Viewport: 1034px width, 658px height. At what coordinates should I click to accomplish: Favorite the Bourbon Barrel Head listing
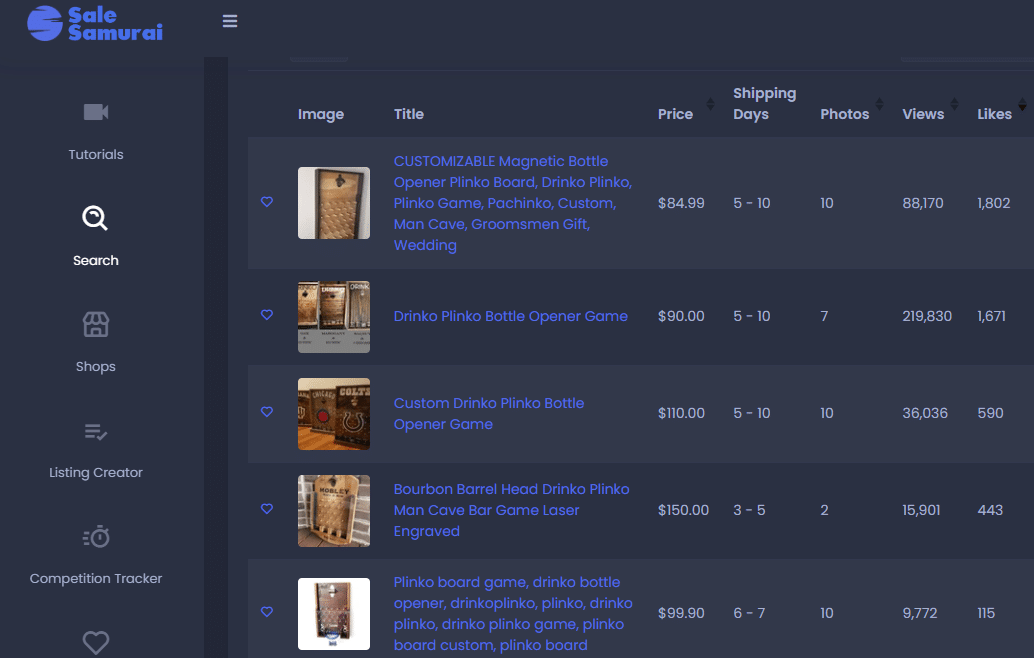click(267, 508)
